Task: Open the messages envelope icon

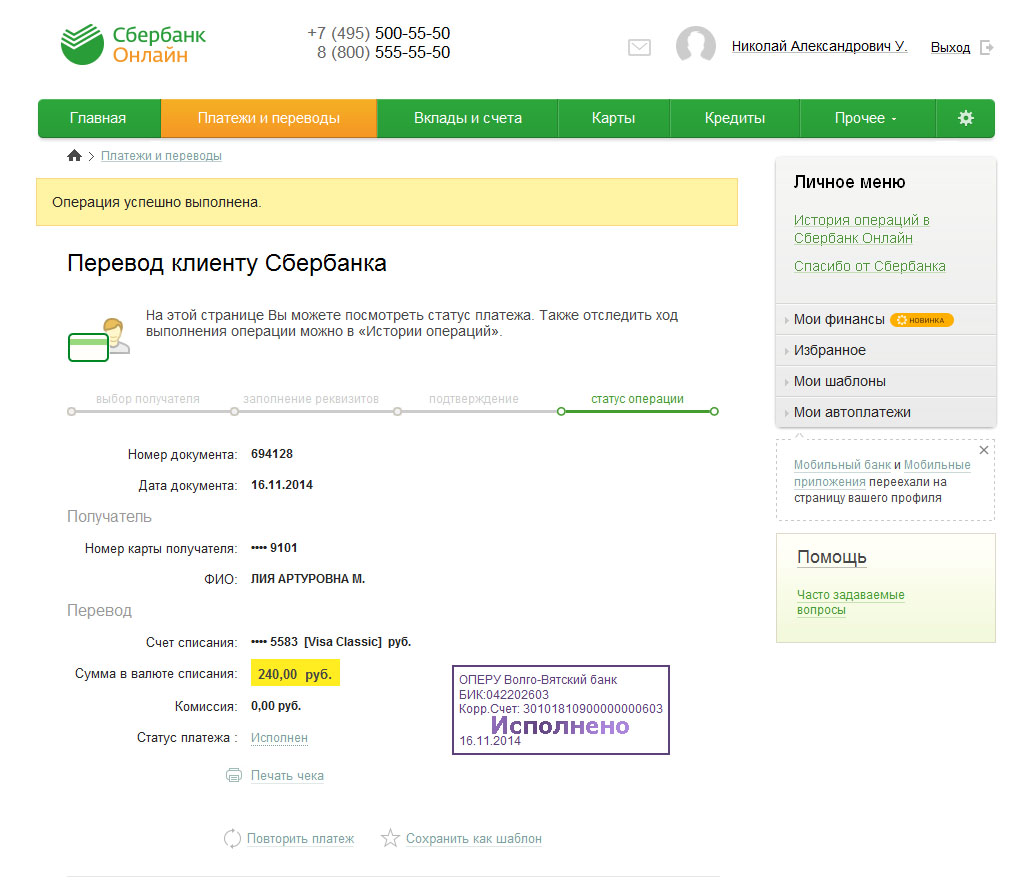Action: coord(639,47)
